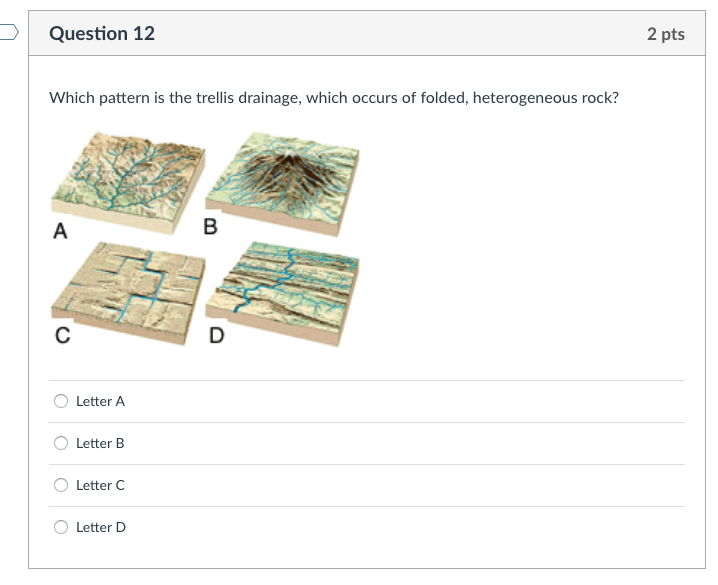Image resolution: width=718 pixels, height=585 pixels.
Task: Click the bold A label under diagram
Action: click(x=60, y=232)
